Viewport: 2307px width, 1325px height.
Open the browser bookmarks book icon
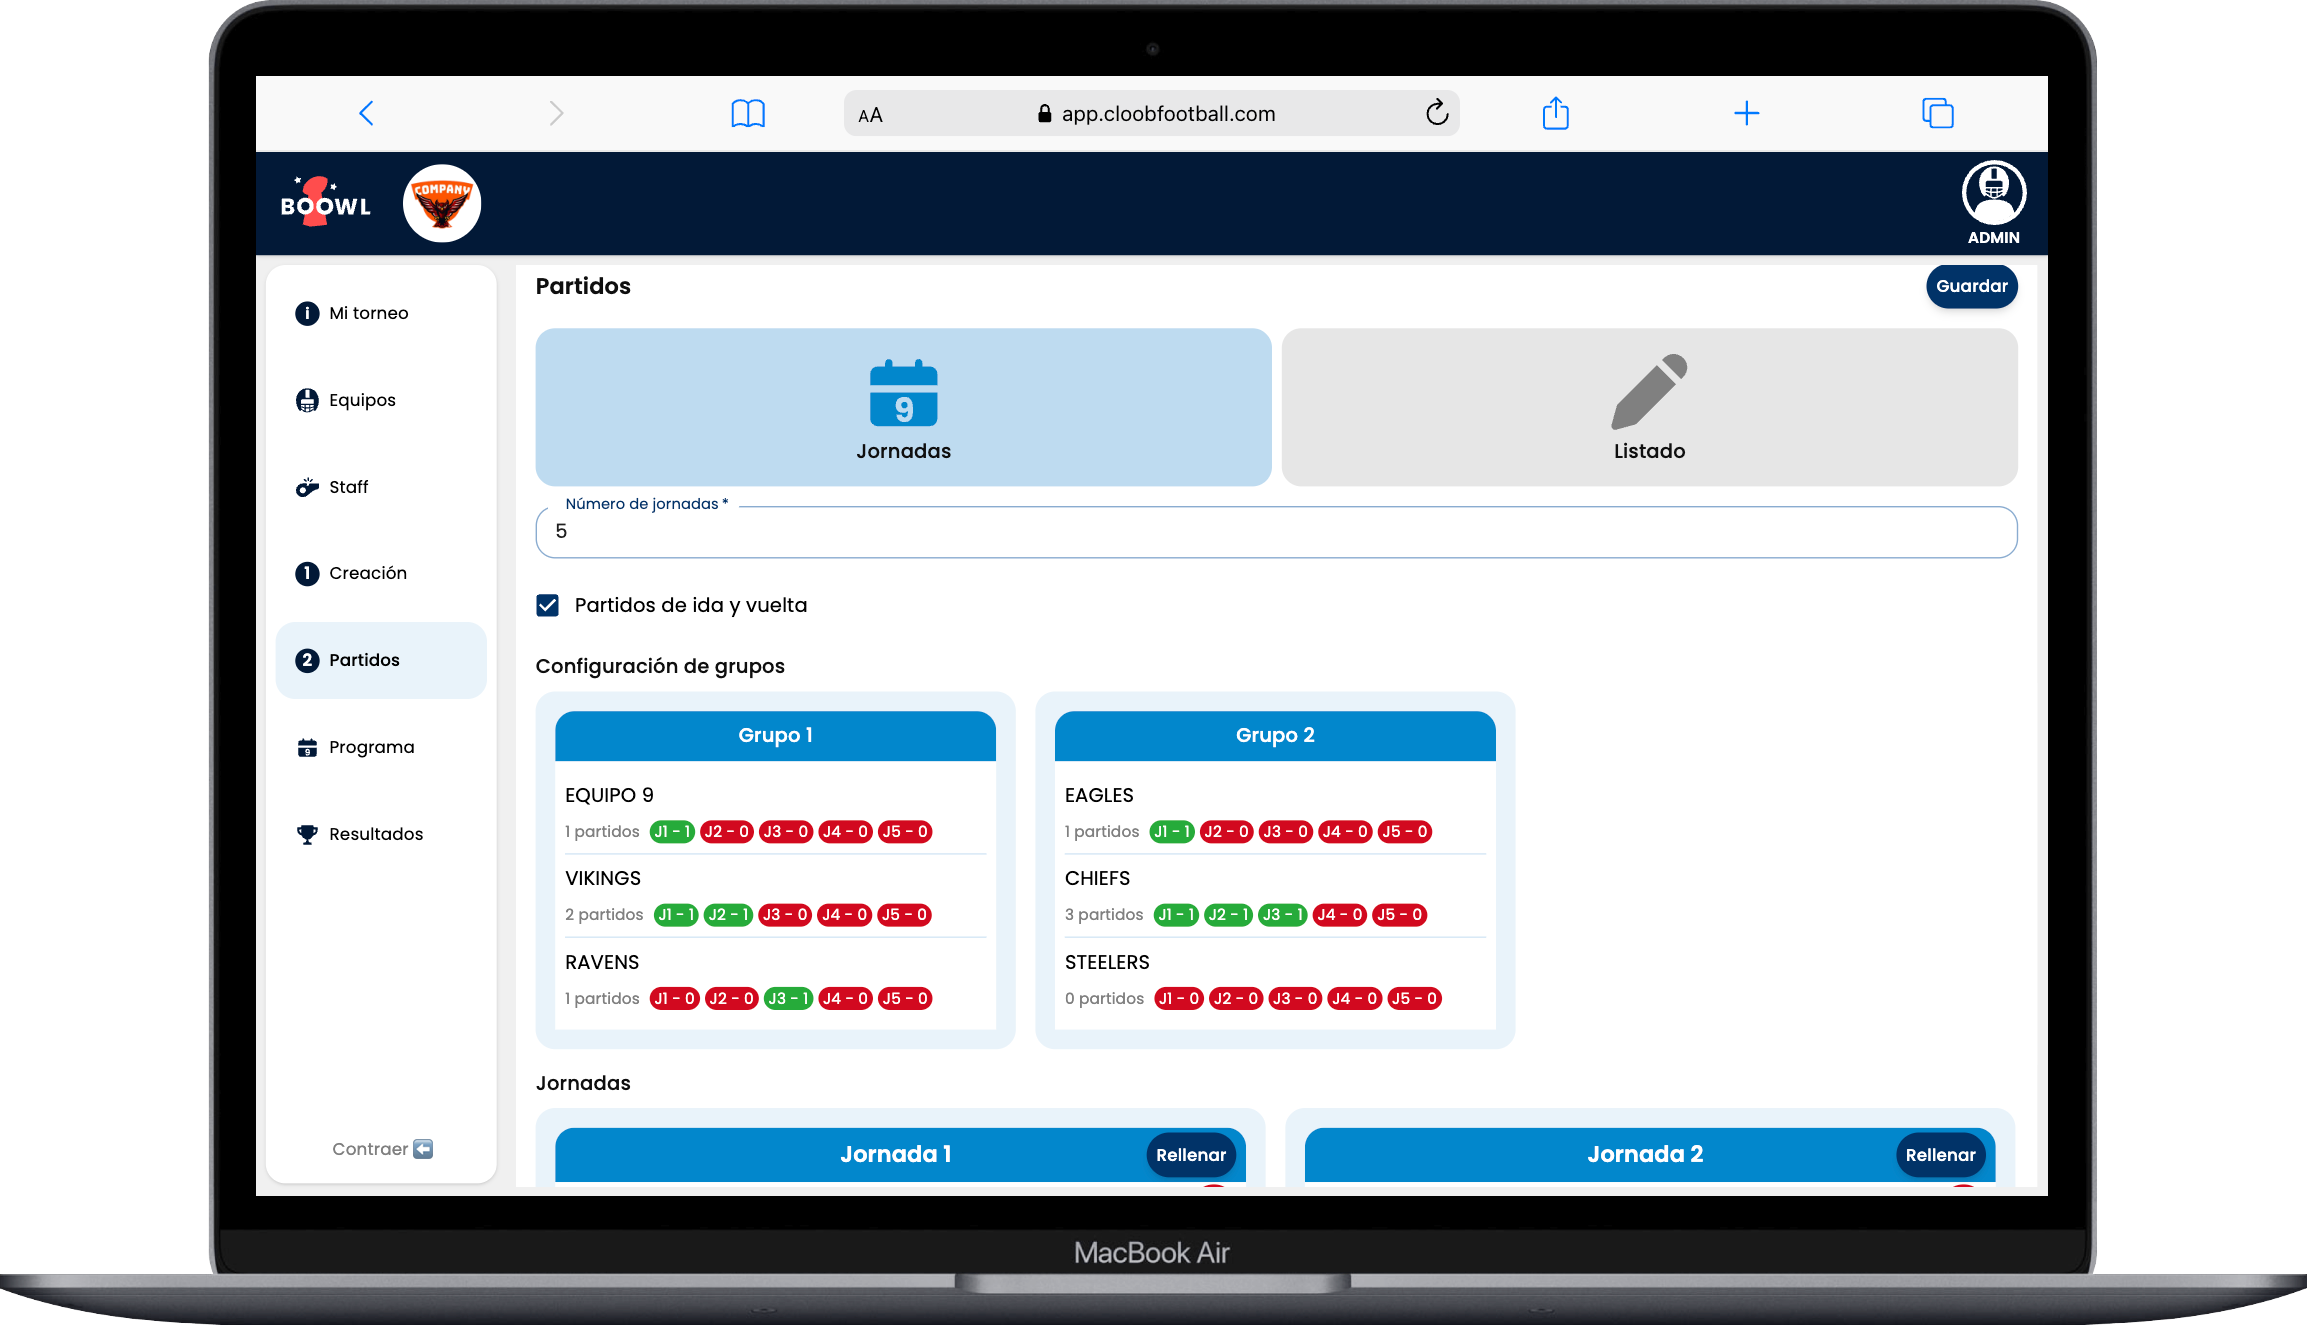tap(747, 113)
